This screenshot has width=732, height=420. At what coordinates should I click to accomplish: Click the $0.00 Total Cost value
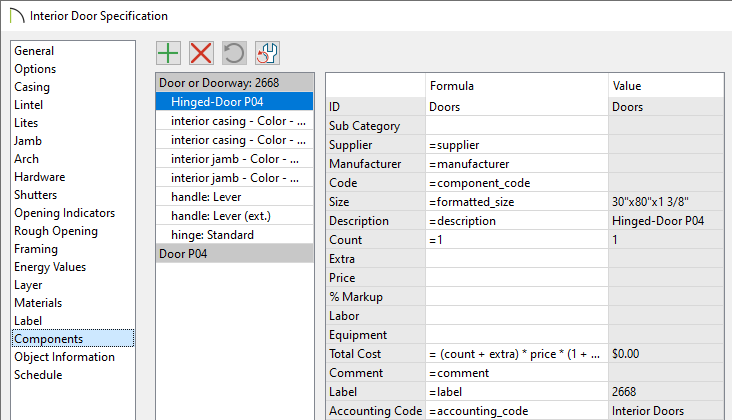coord(666,354)
